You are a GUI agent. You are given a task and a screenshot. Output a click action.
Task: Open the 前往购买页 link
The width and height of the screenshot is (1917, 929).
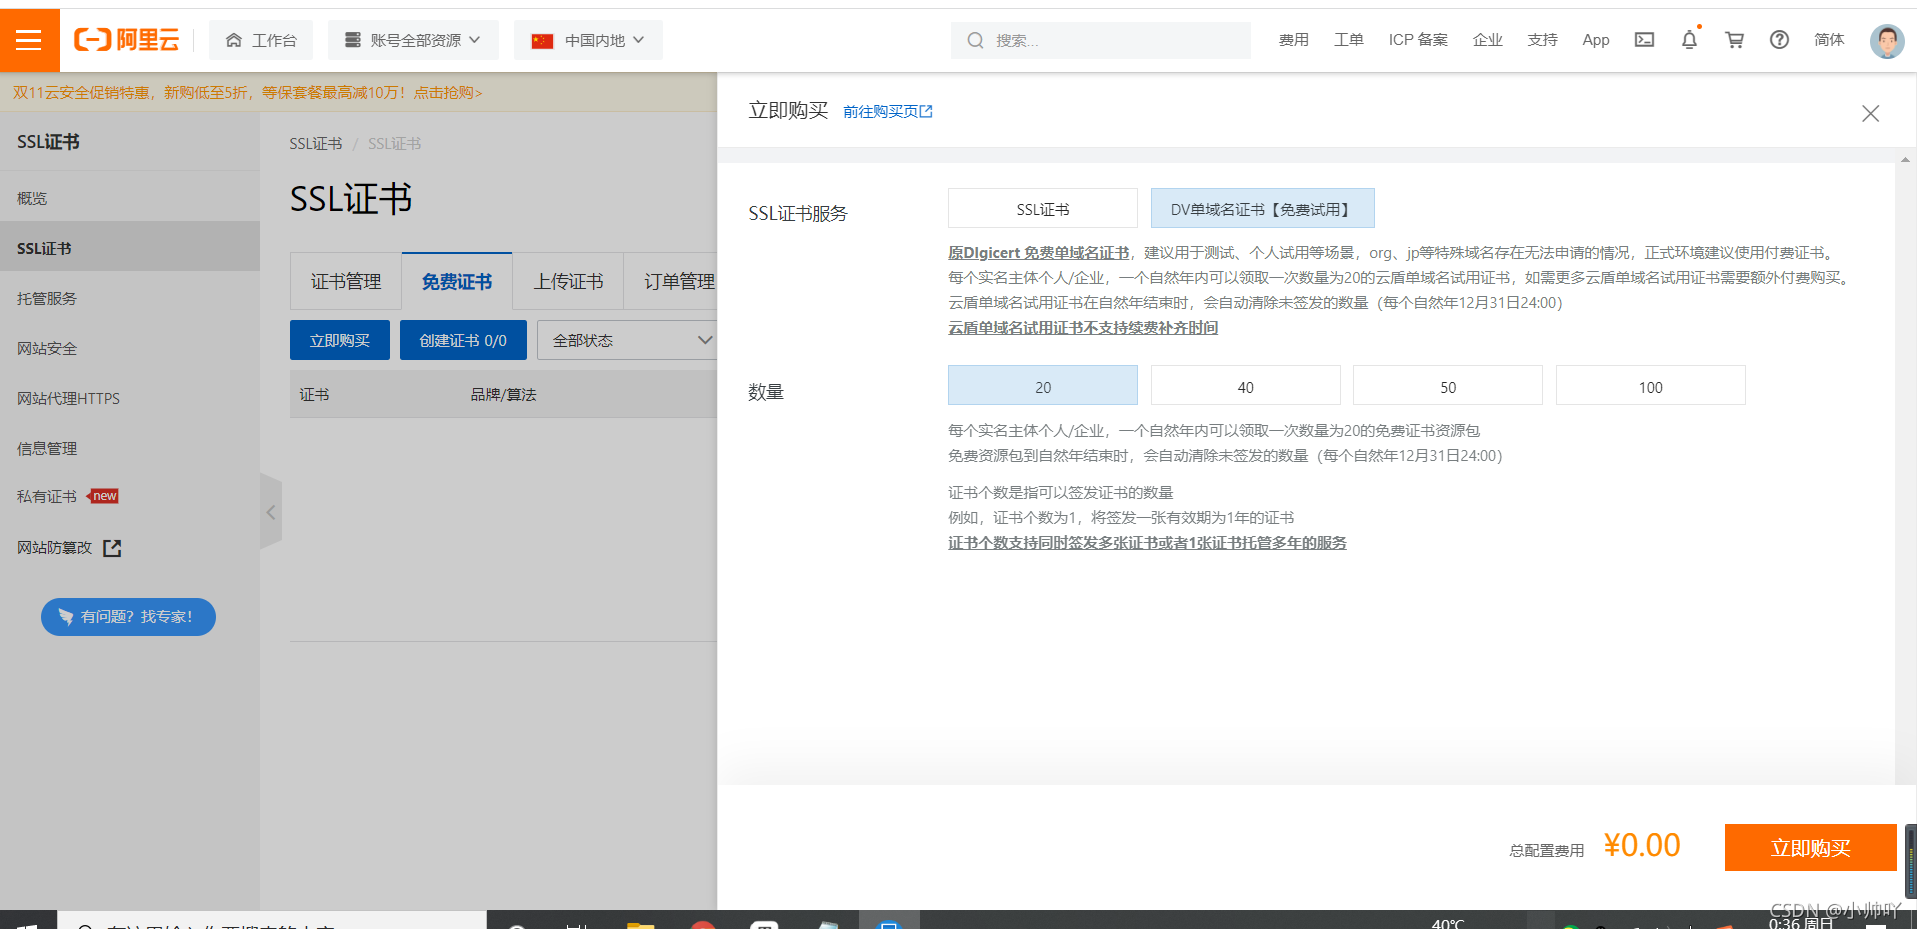[x=887, y=112]
